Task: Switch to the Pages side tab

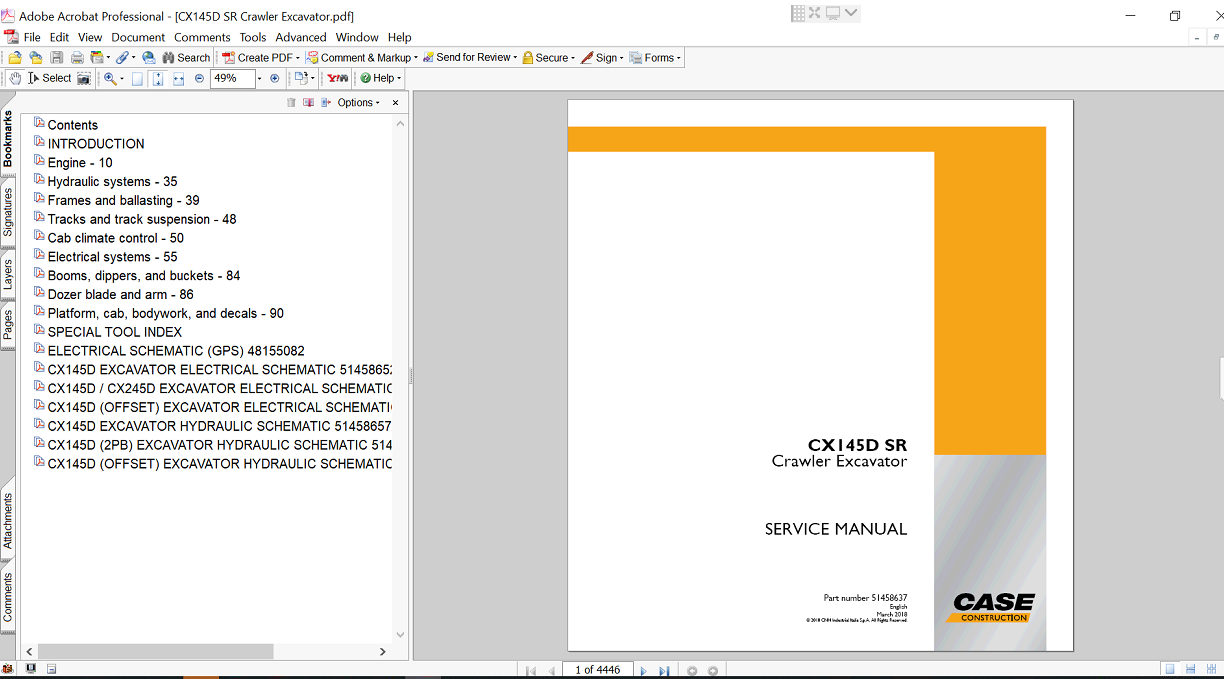Action: click(8, 325)
